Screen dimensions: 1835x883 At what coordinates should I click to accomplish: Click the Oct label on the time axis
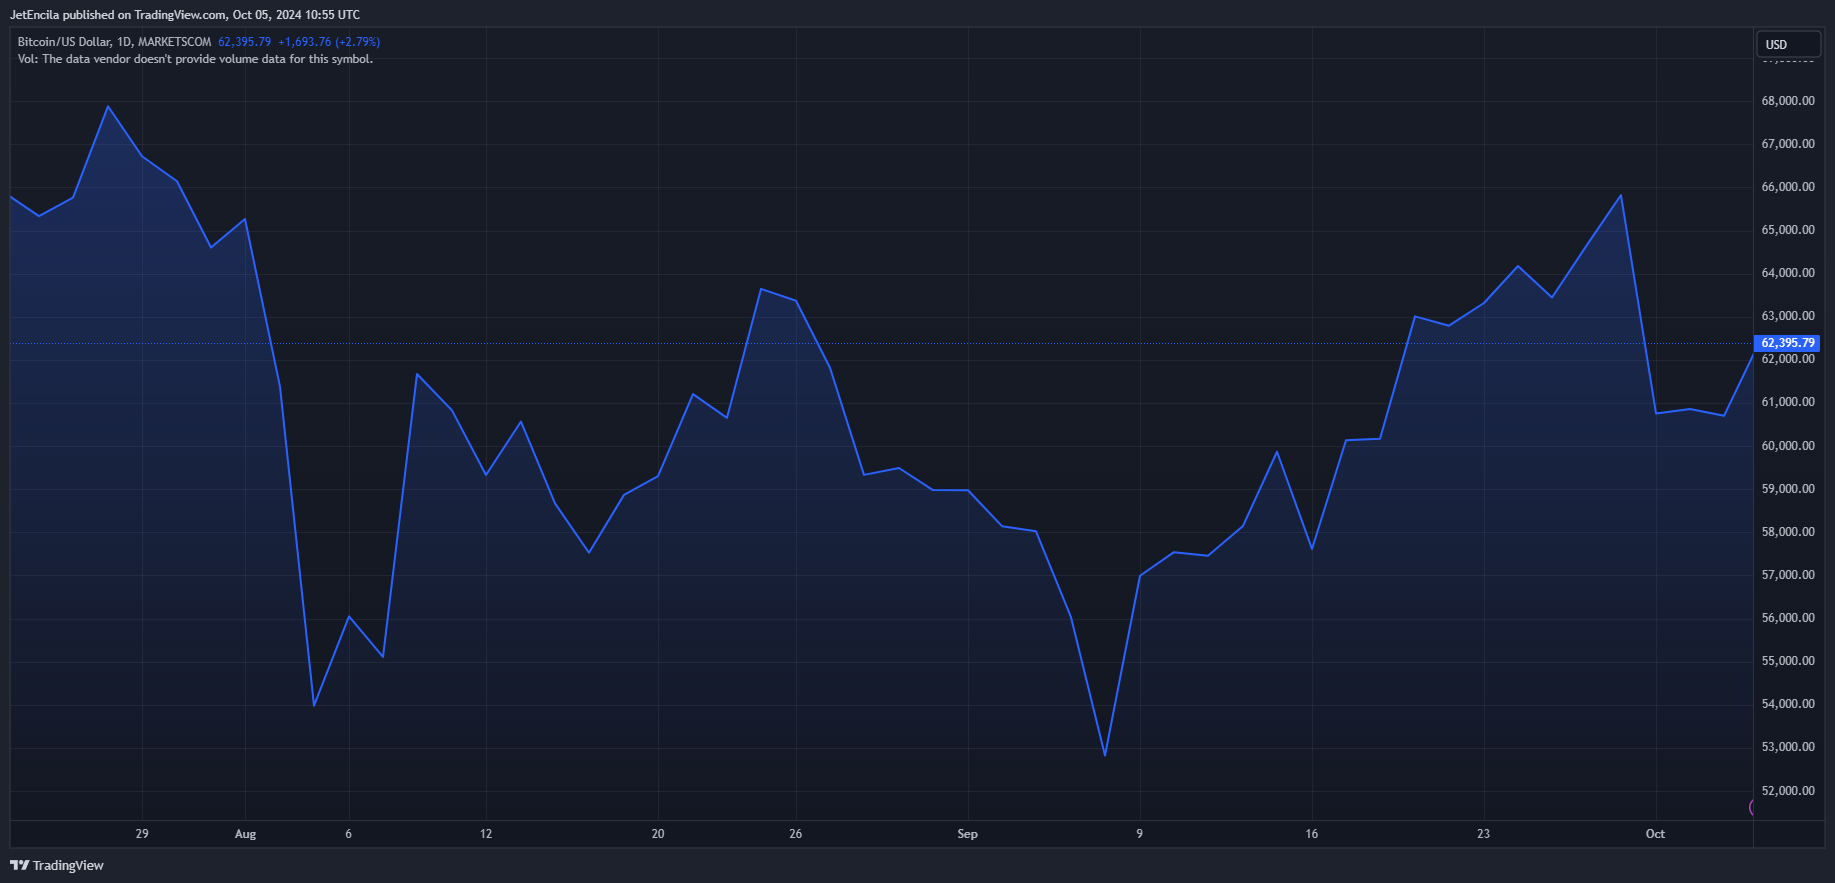[x=1655, y=834]
